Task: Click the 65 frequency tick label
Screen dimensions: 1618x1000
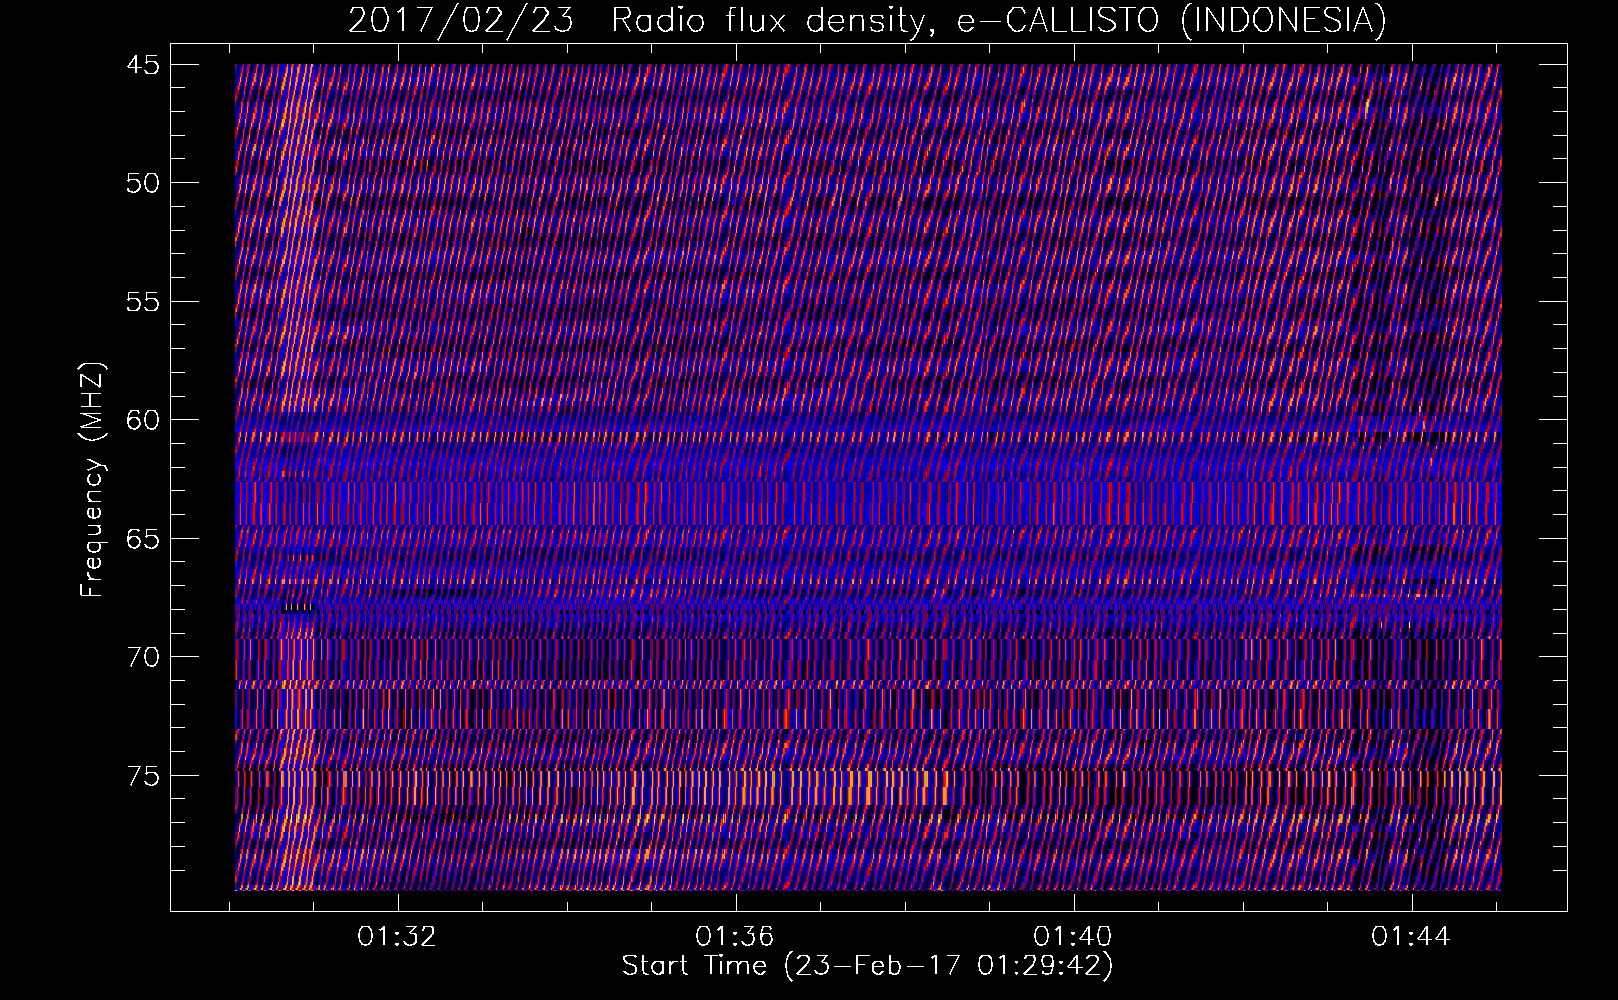Action: pyautogui.click(x=142, y=539)
